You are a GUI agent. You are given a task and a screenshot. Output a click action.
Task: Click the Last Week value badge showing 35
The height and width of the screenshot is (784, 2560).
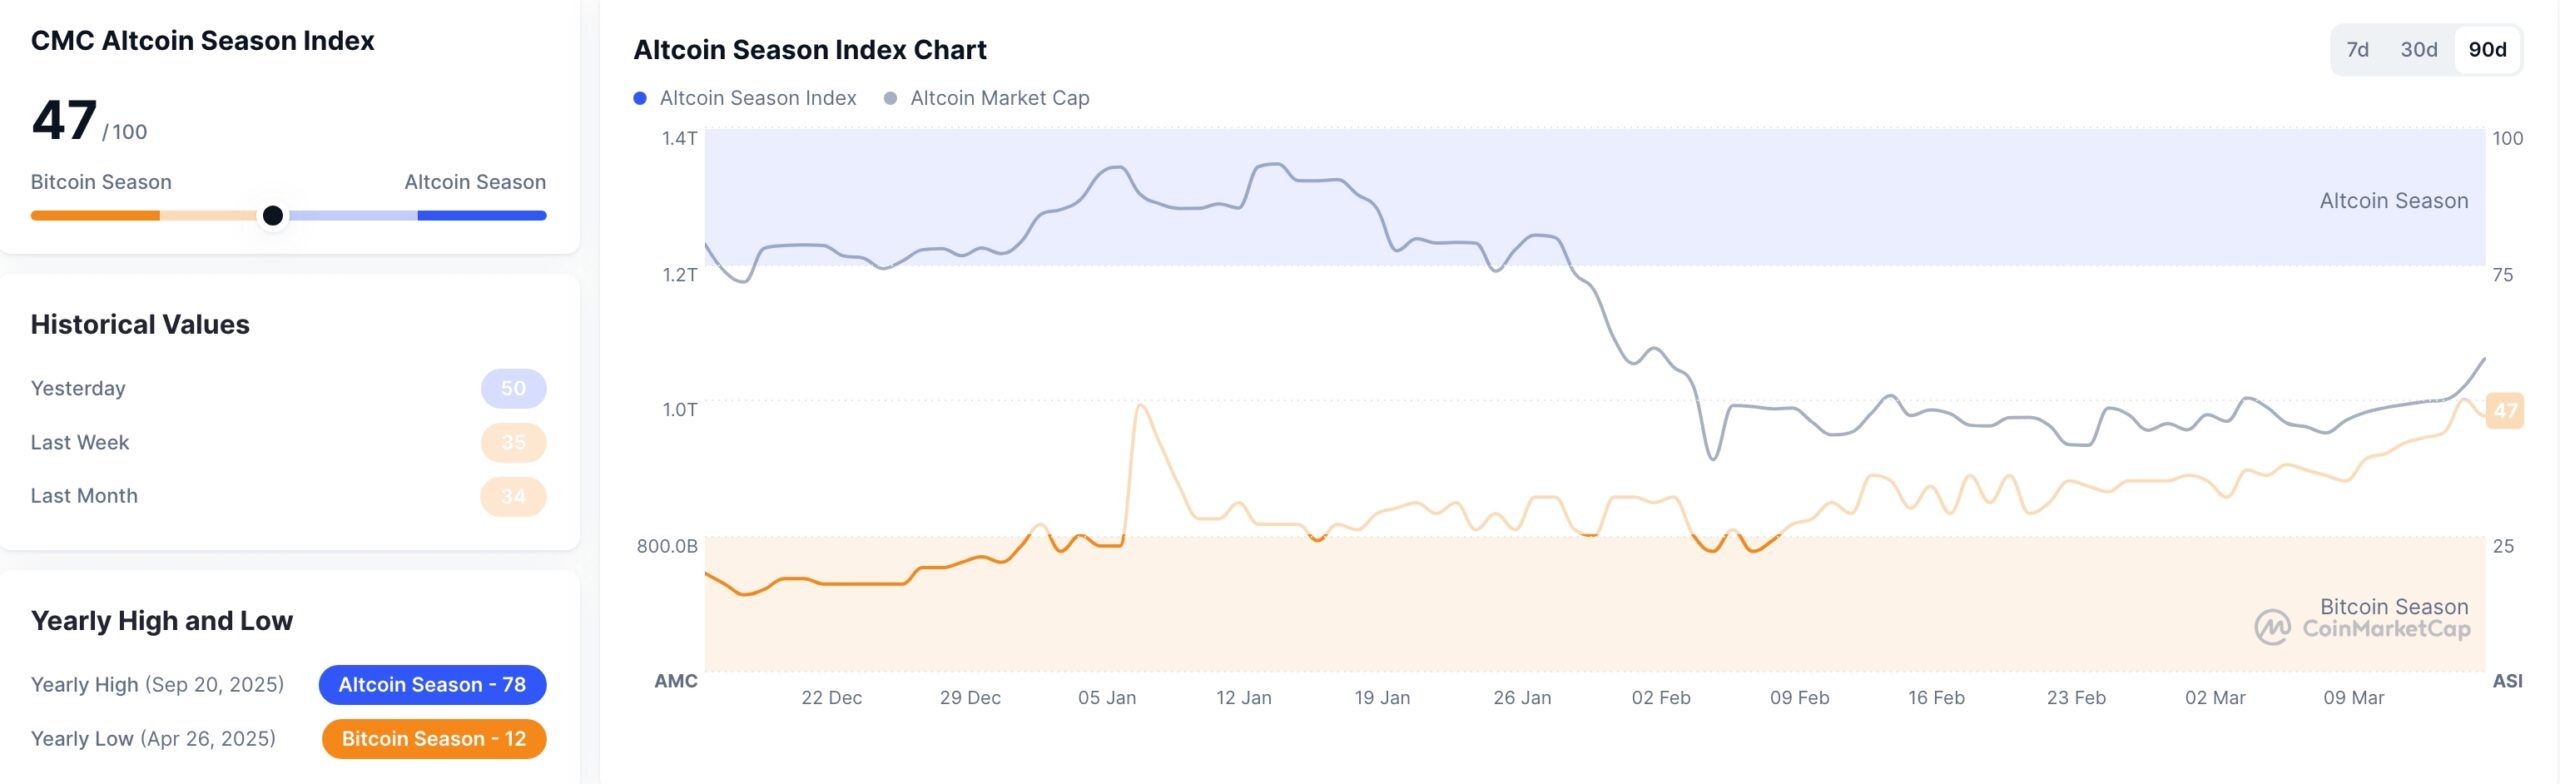tap(512, 442)
